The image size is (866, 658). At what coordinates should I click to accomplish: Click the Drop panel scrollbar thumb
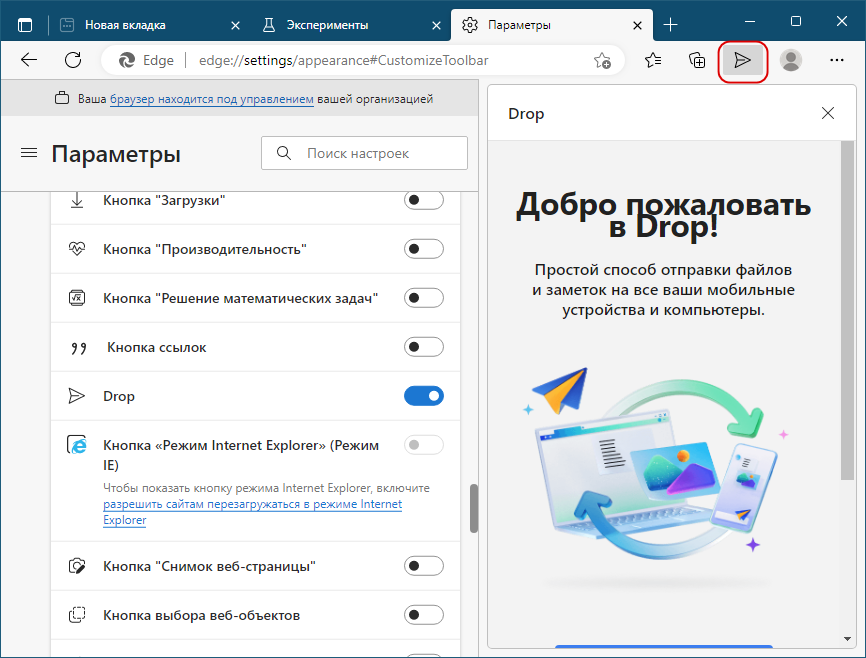[847, 310]
